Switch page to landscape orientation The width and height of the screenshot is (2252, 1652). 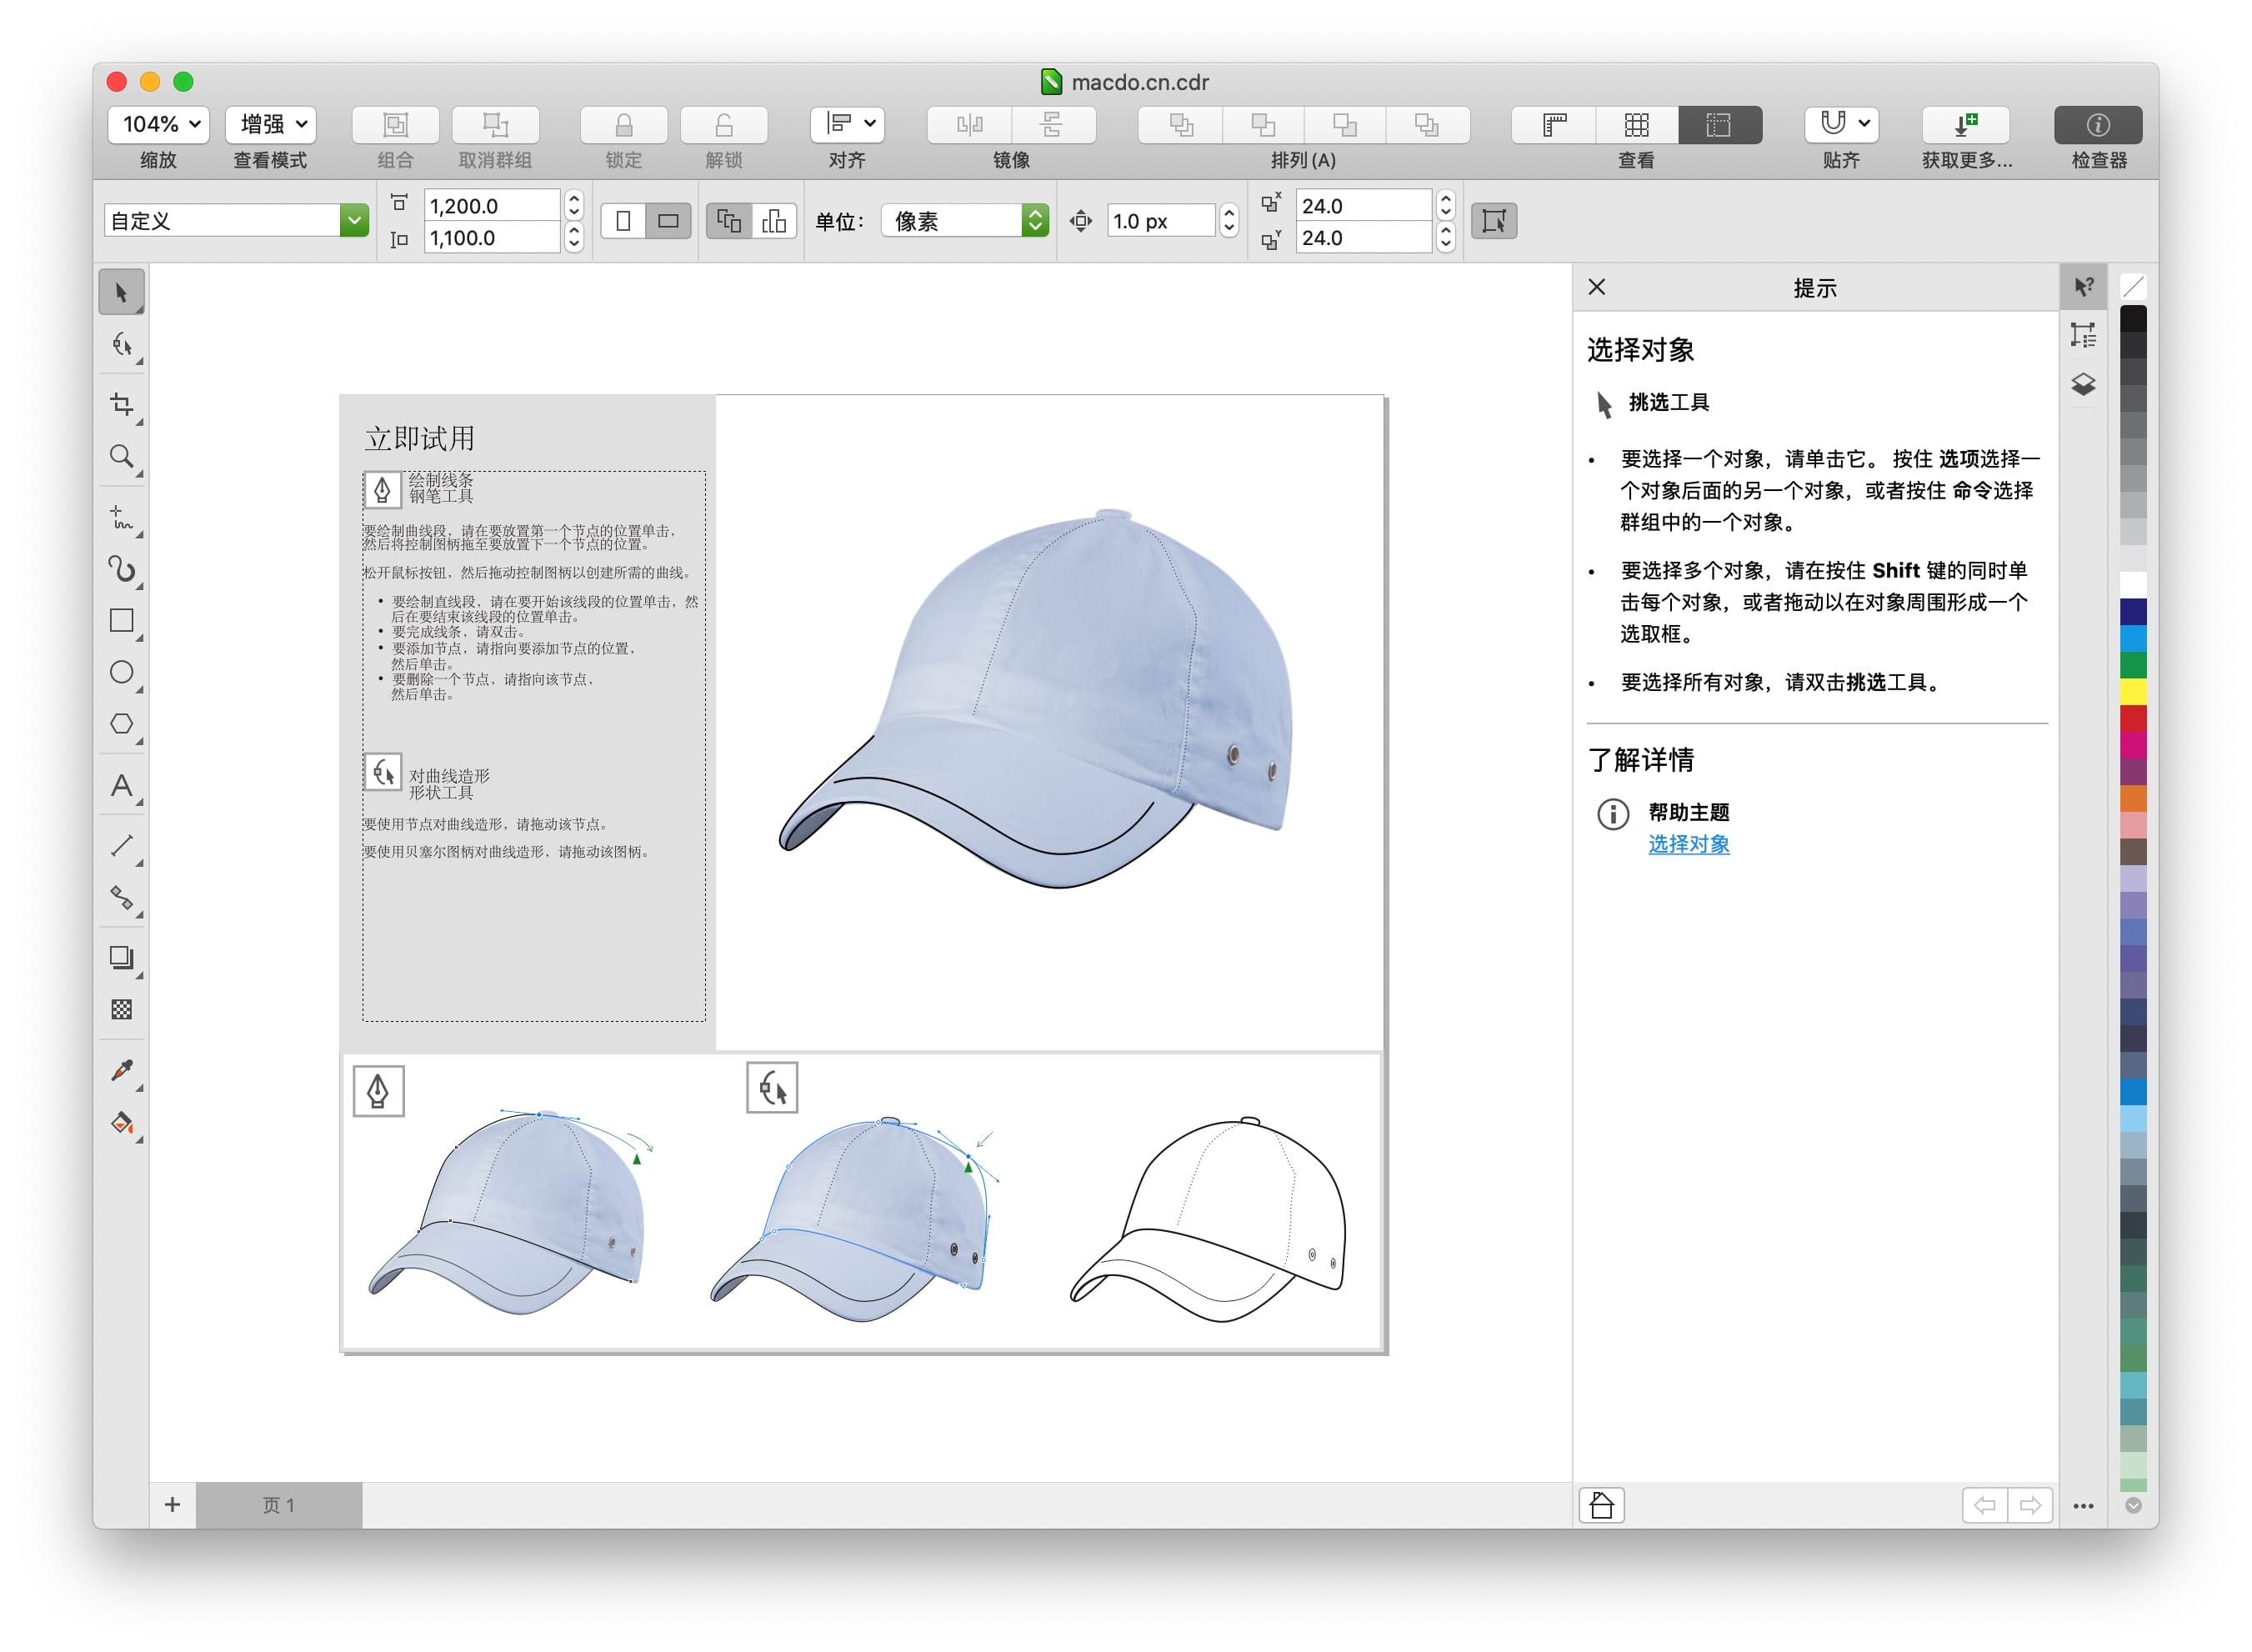pyautogui.click(x=668, y=221)
